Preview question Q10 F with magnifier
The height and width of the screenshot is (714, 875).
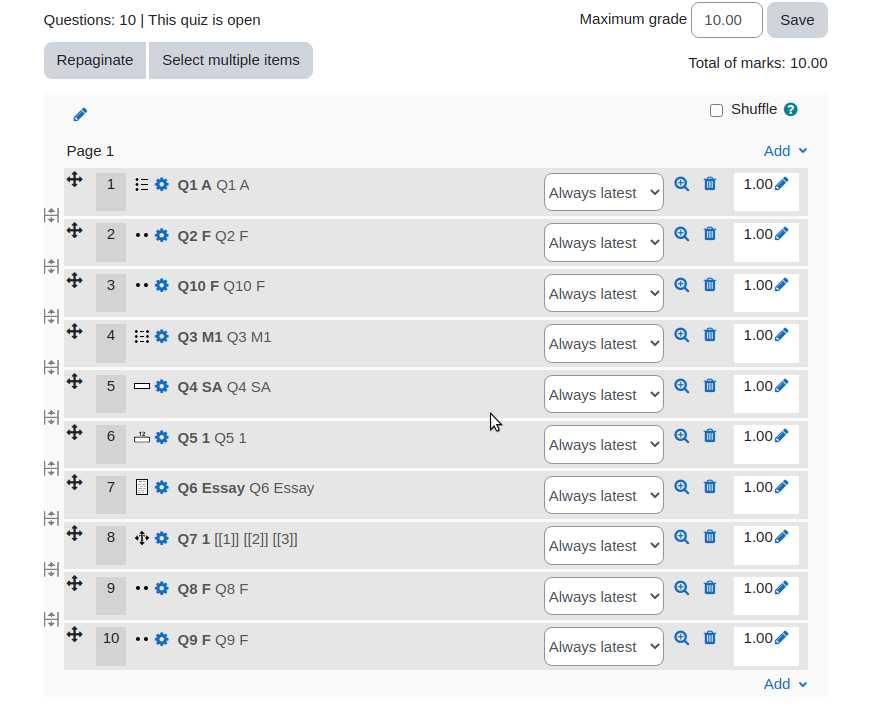coord(681,285)
